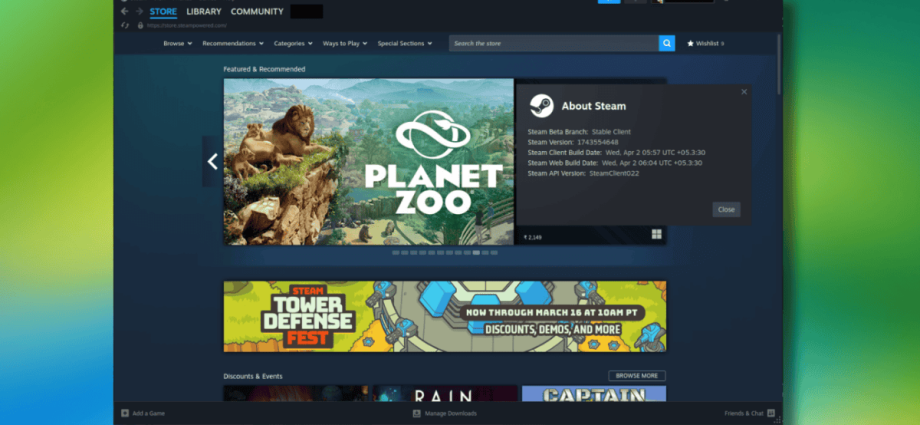Click the Manage Downloads label
This screenshot has width=920, height=425.
coord(451,413)
